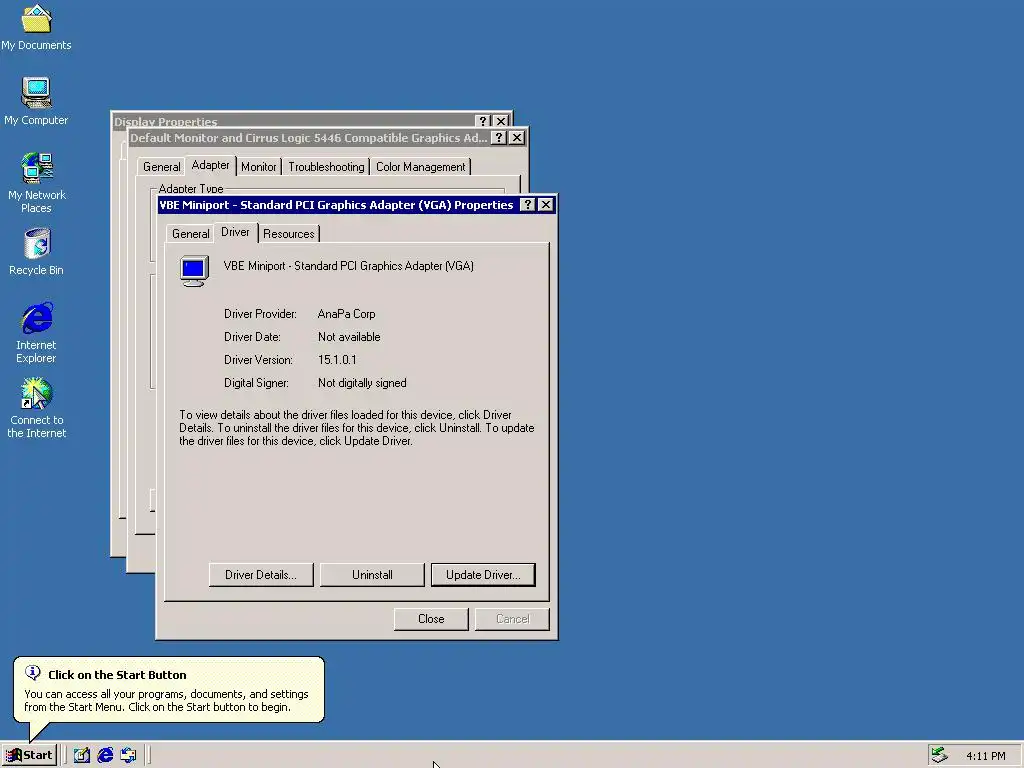Close the VBE Miniport properties with X
This screenshot has width=1024, height=768.
(546, 205)
